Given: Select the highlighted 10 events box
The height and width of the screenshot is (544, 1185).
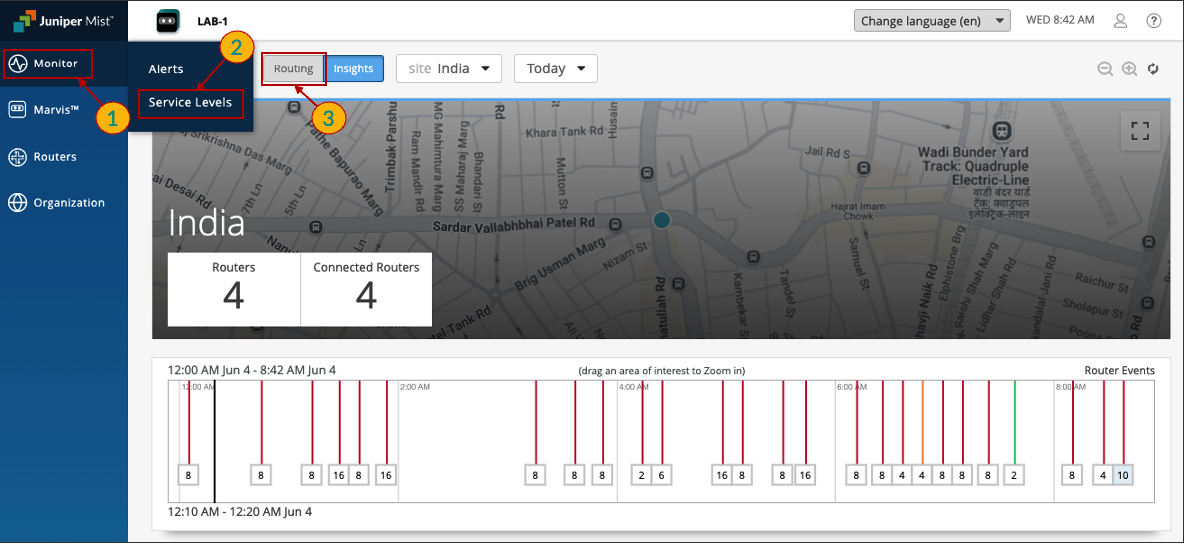Looking at the screenshot, I should coord(1123,476).
